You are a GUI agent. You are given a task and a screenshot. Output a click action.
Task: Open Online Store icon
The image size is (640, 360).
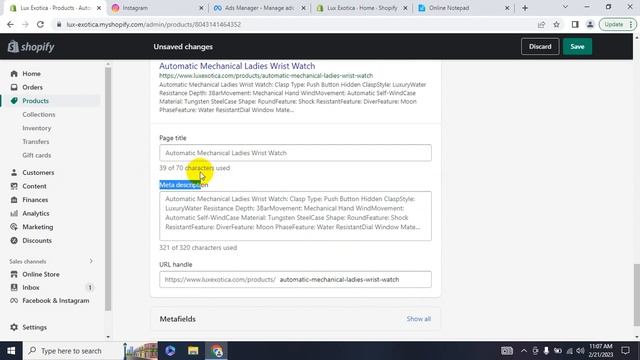tap(14, 274)
